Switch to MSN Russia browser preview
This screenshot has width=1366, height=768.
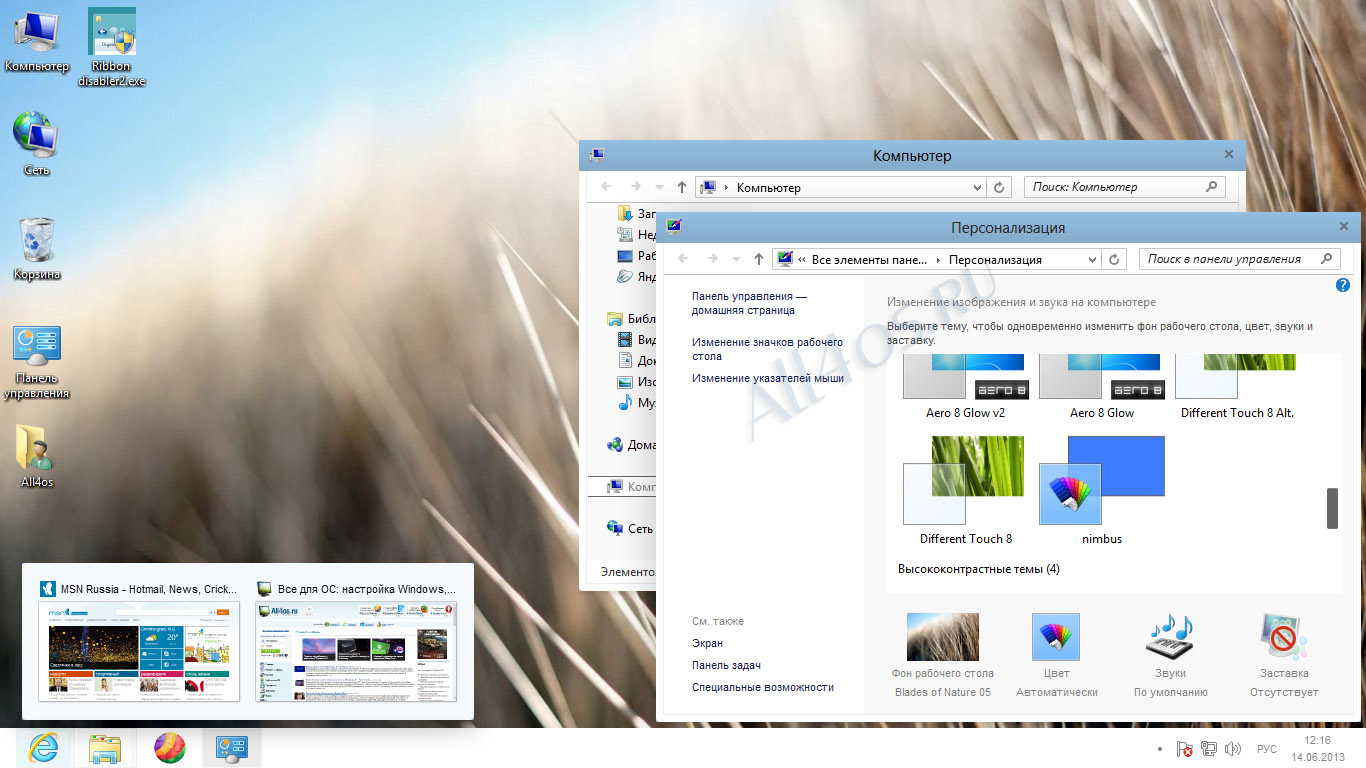[139, 640]
